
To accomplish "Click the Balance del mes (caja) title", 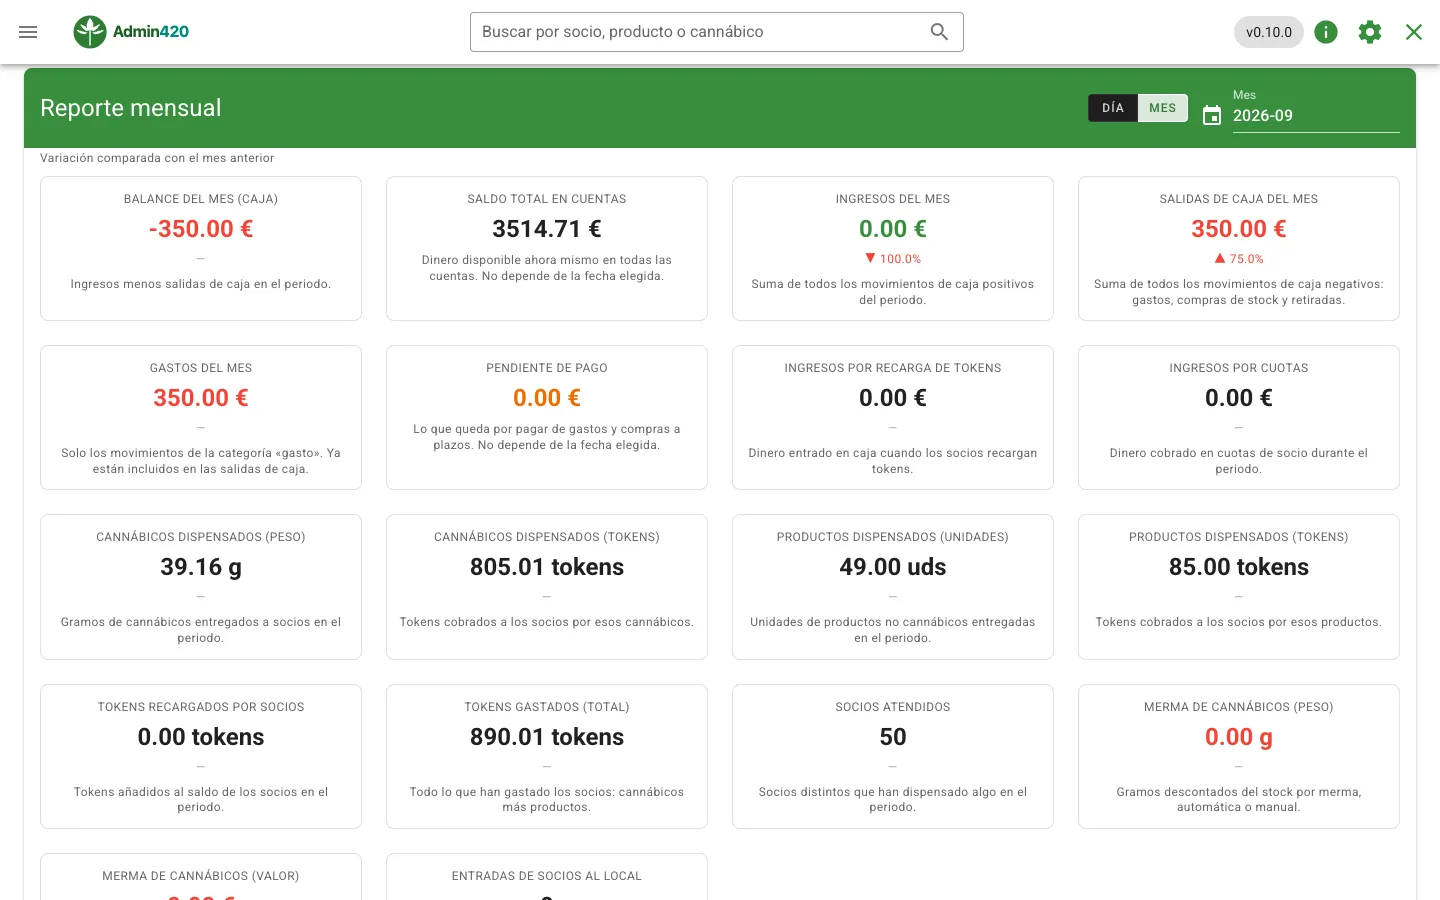I will (201, 199).
